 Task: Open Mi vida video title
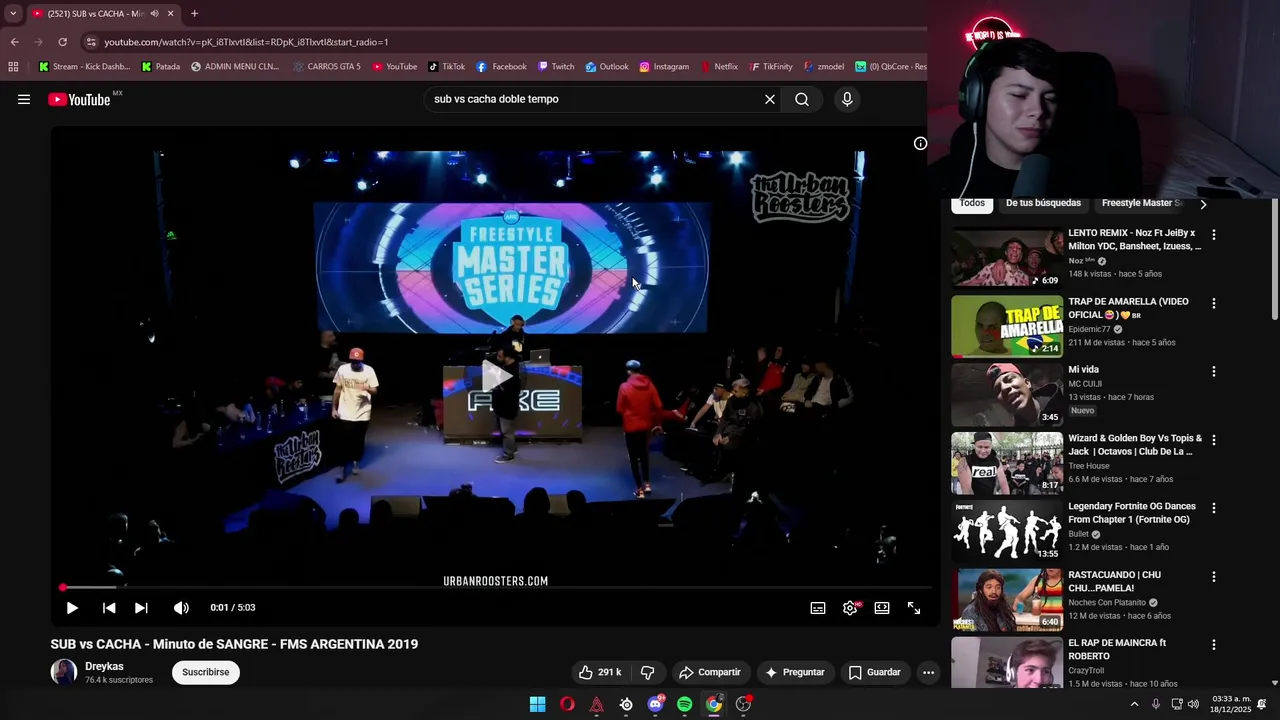pyautogui.click(x=1083, y=370)
